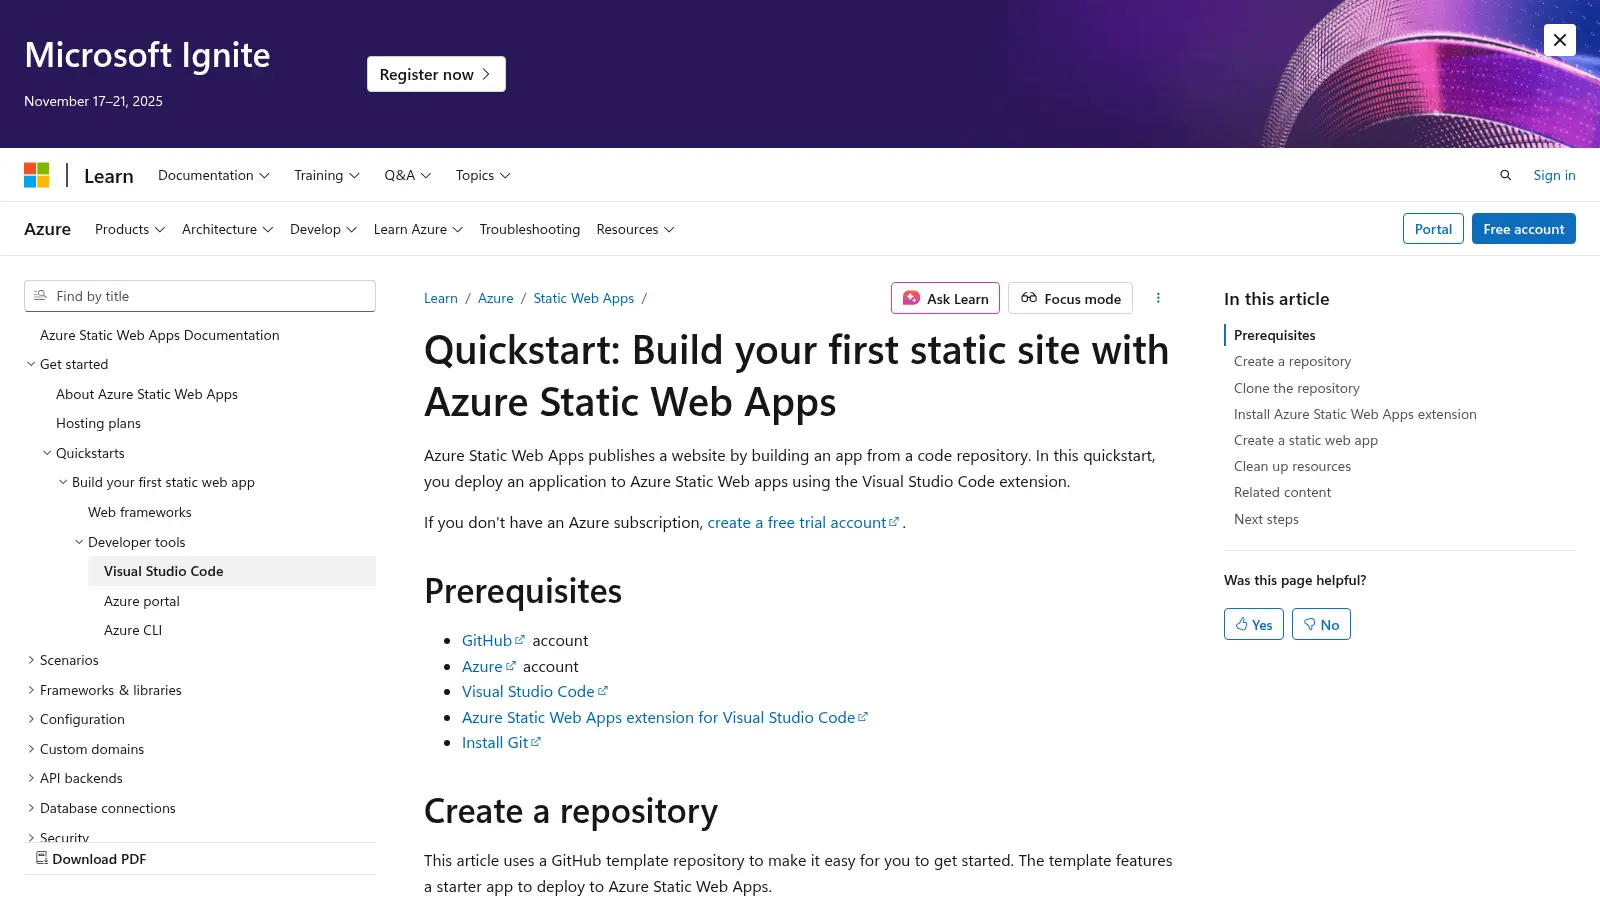Expand the Develop menu

pyautogui.click(x=323, y=229)
